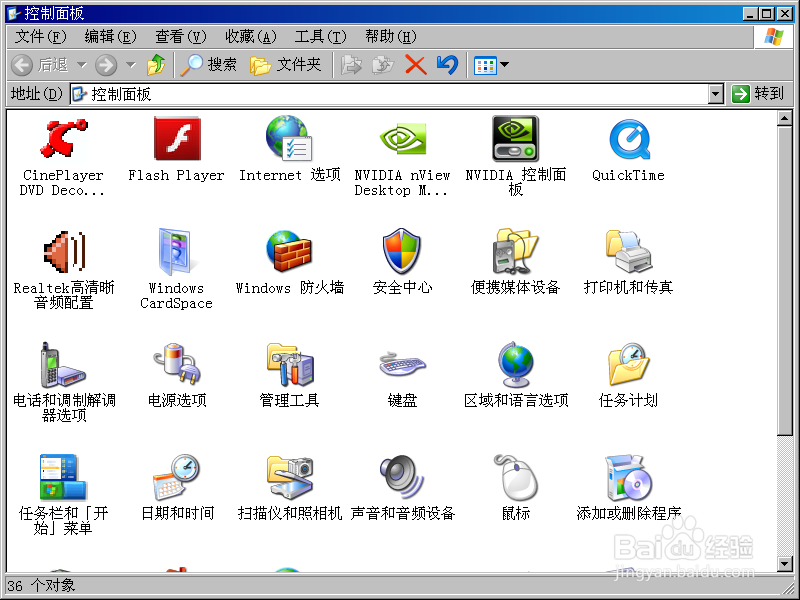This screenshot has width=800, height=600.
Task: Open 安全中心 shield icon
Action: pyautogui.click(x=402, y=252)
